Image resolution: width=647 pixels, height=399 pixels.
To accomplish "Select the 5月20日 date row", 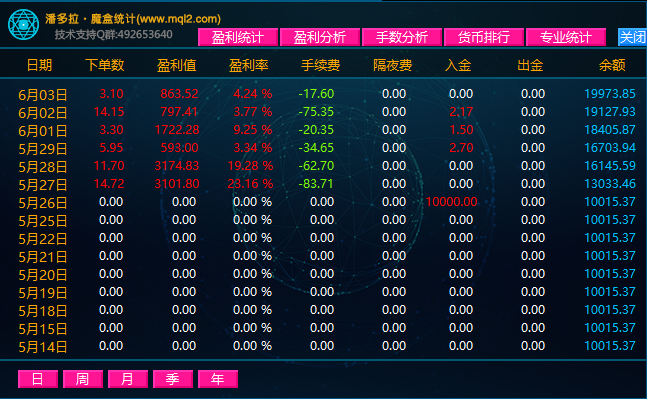I will [43, 275].
